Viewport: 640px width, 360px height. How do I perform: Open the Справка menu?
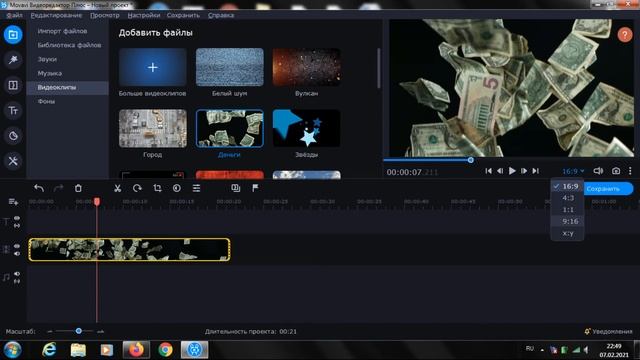coord(221,15)
